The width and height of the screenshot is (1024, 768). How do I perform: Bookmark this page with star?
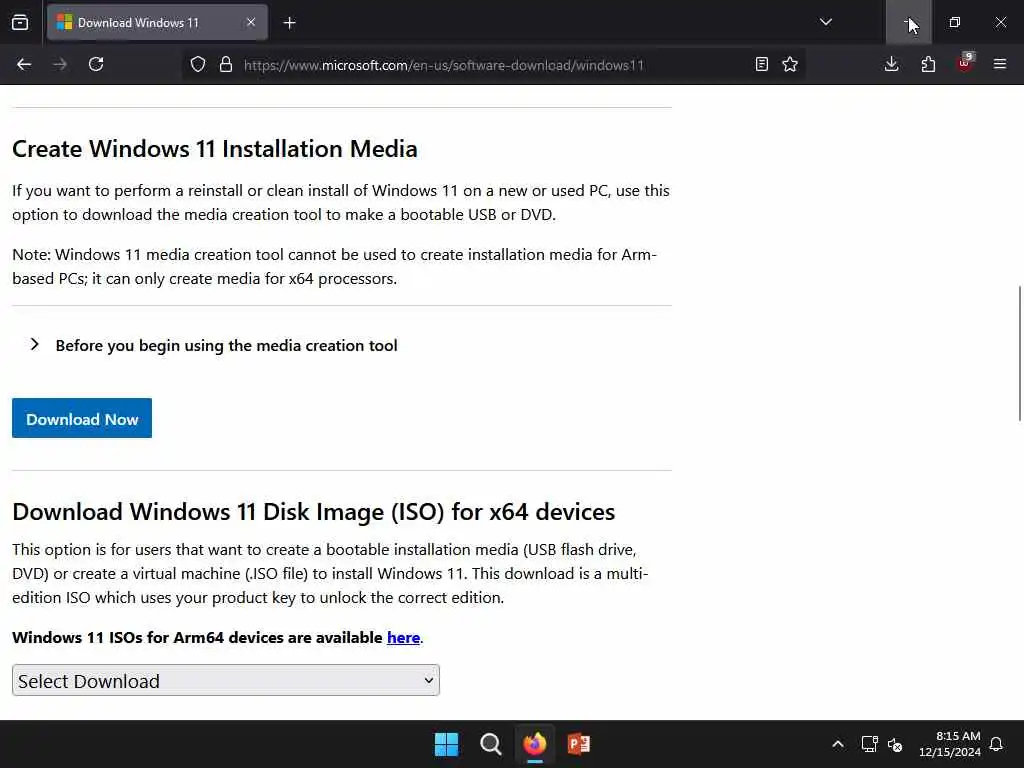click(790, 64)
